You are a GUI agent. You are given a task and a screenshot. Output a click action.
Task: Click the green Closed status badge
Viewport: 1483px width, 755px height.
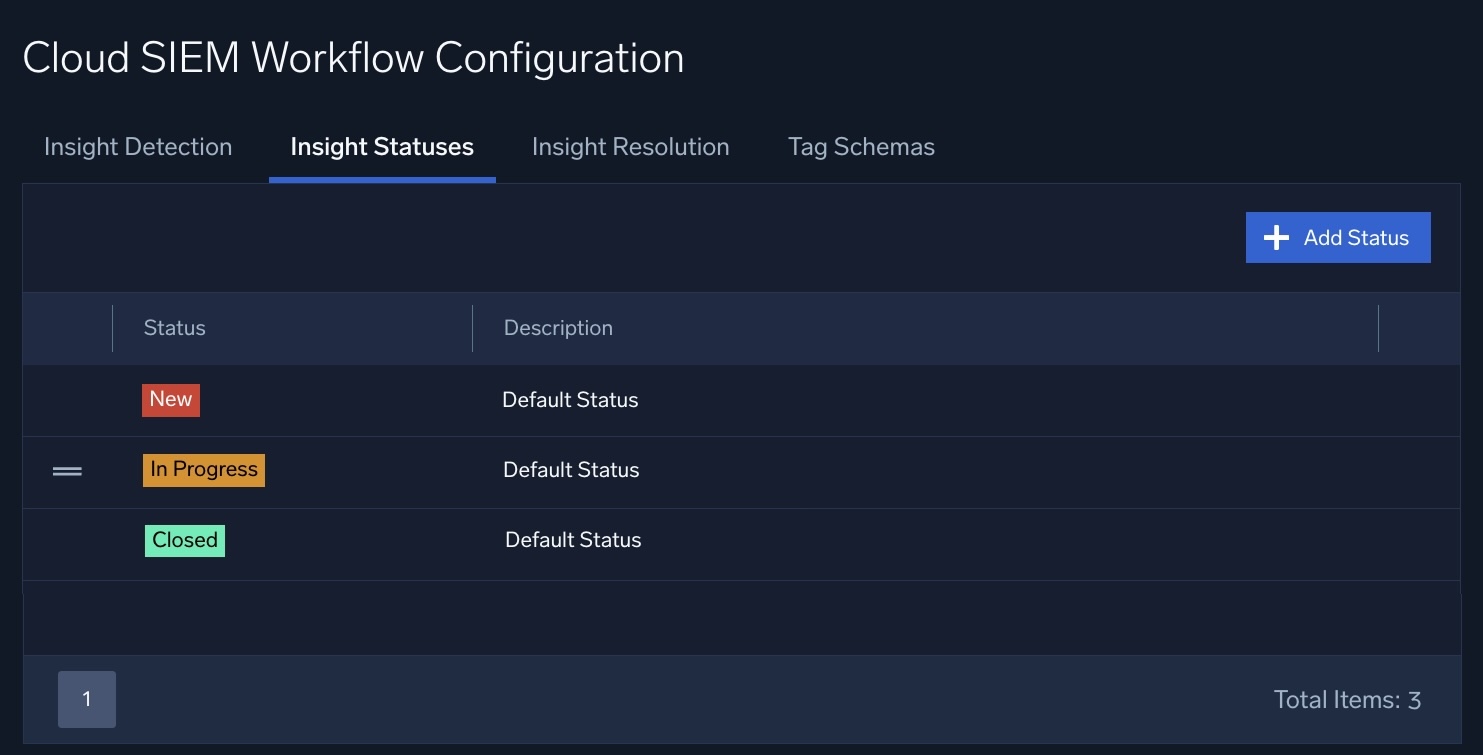pyautogui.click(x=185, y=540)
